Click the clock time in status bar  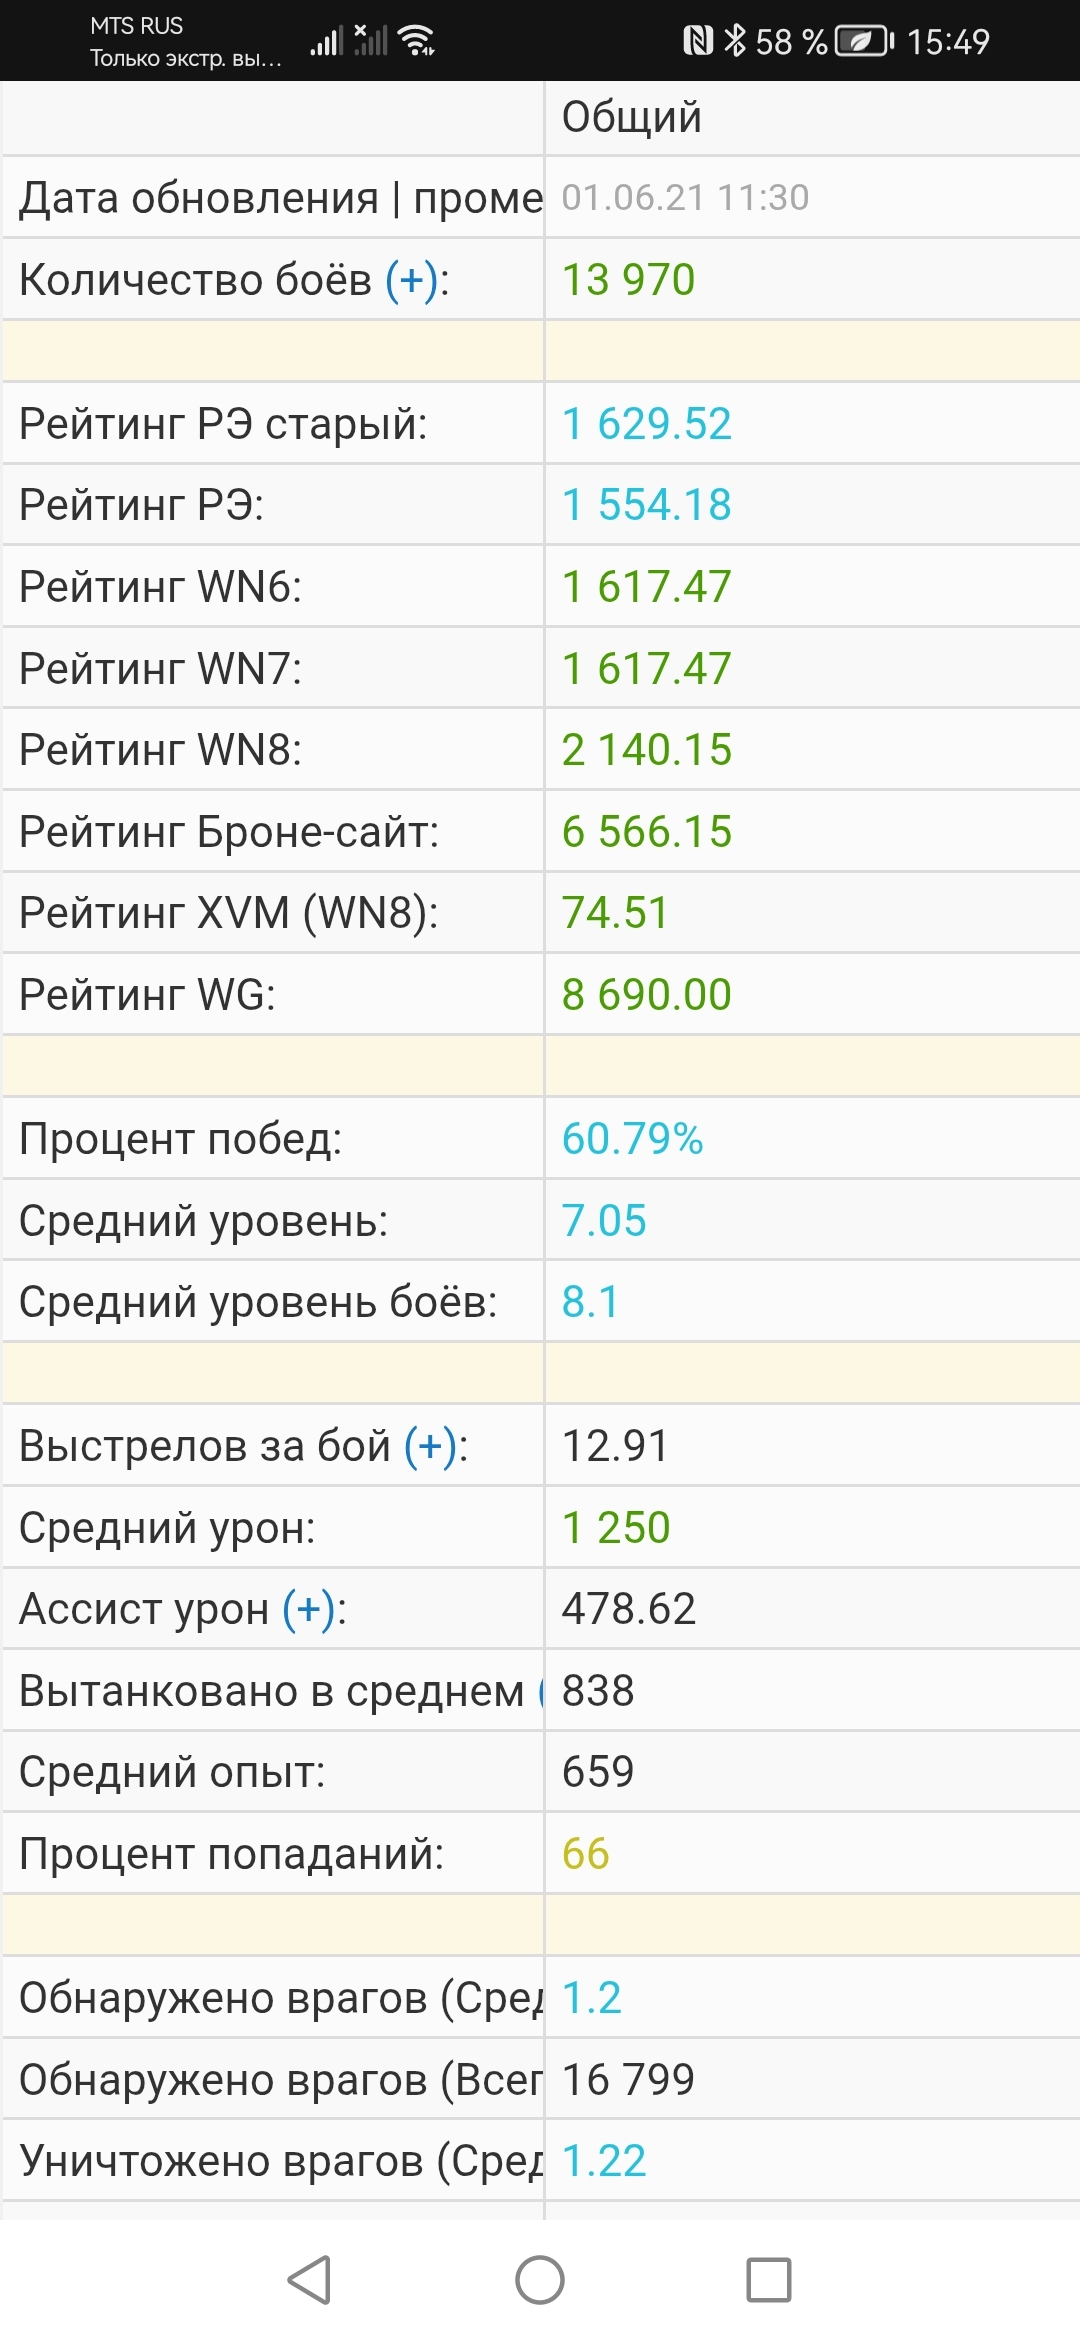click(948, 41)
